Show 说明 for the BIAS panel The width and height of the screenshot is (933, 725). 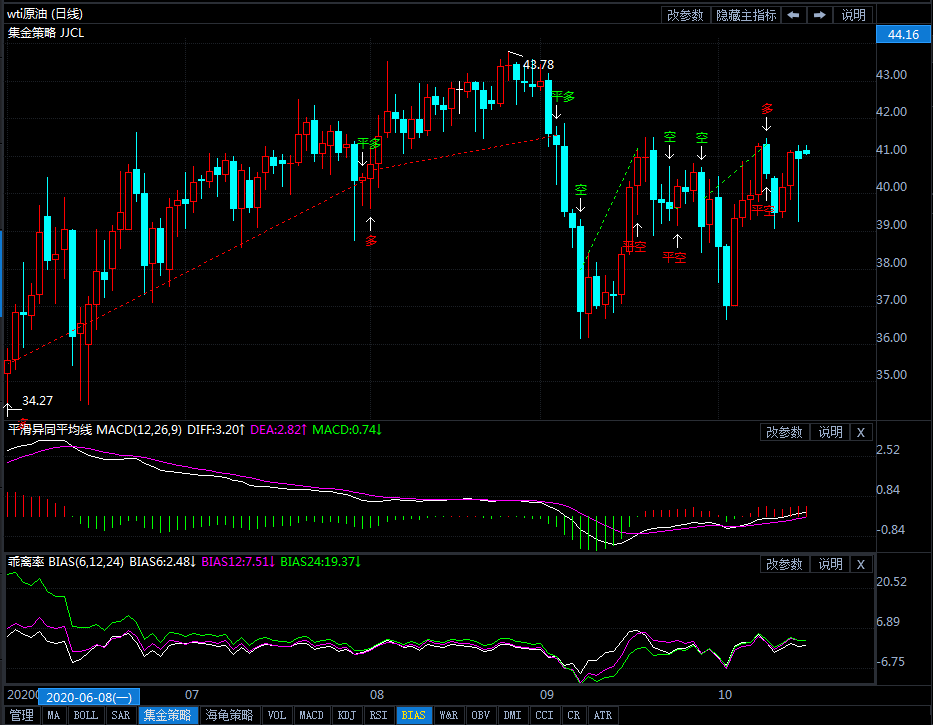click(830, 564)
